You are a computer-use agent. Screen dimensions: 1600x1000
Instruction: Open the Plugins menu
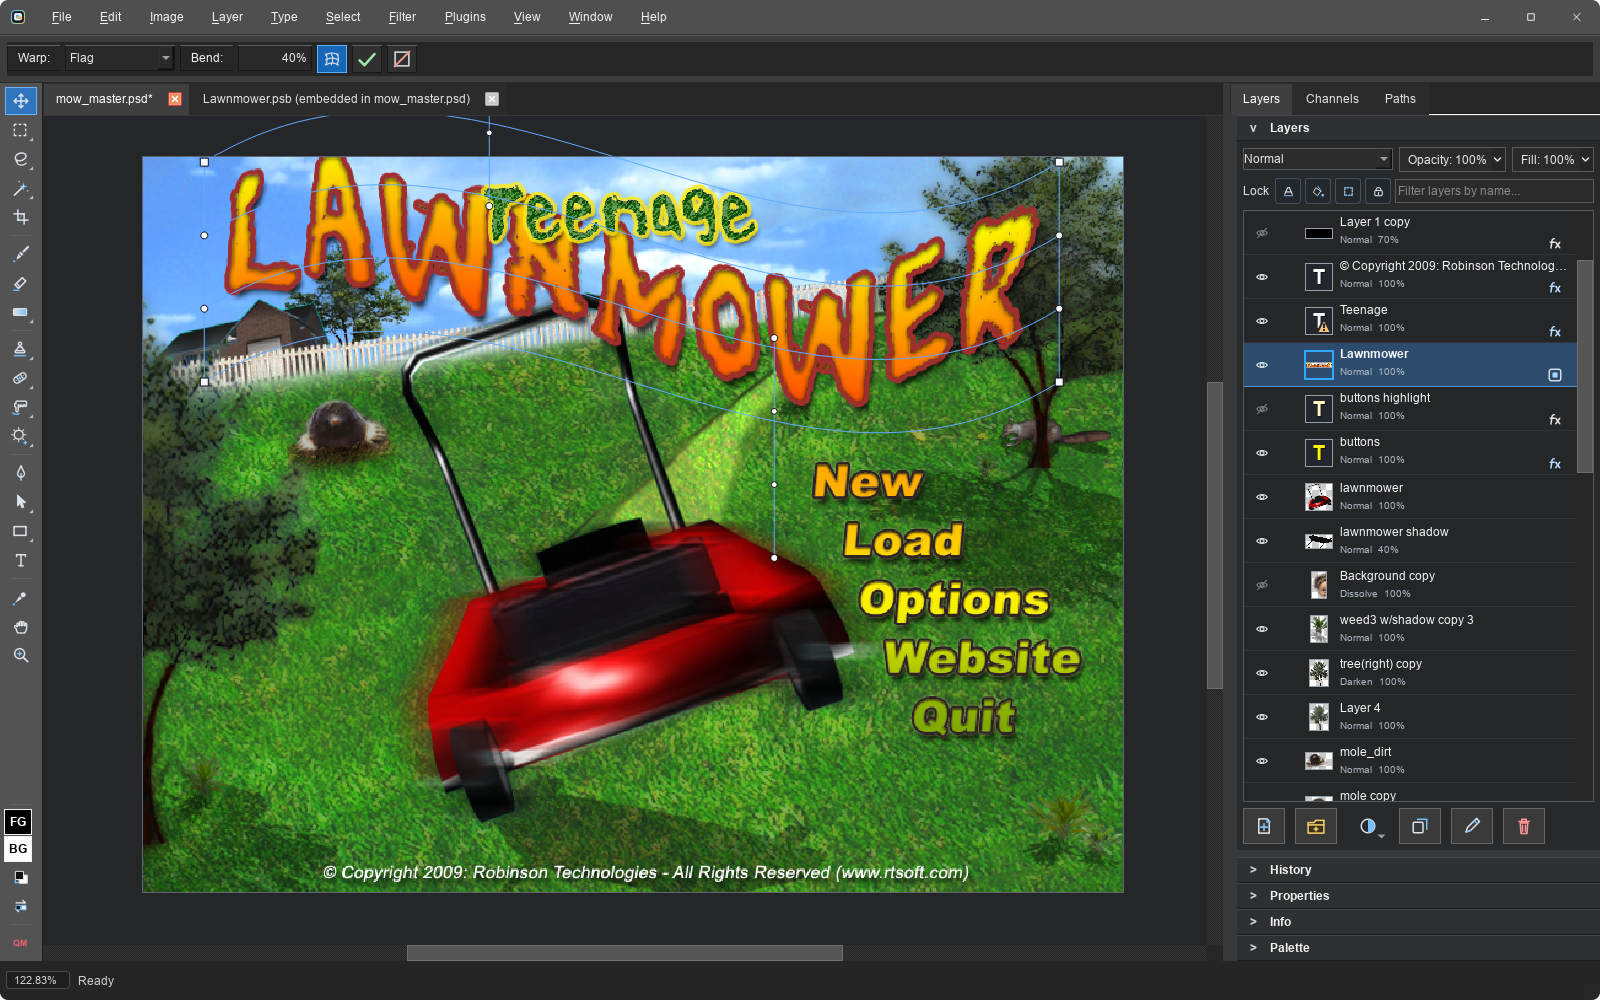click(x=465, y=17)
